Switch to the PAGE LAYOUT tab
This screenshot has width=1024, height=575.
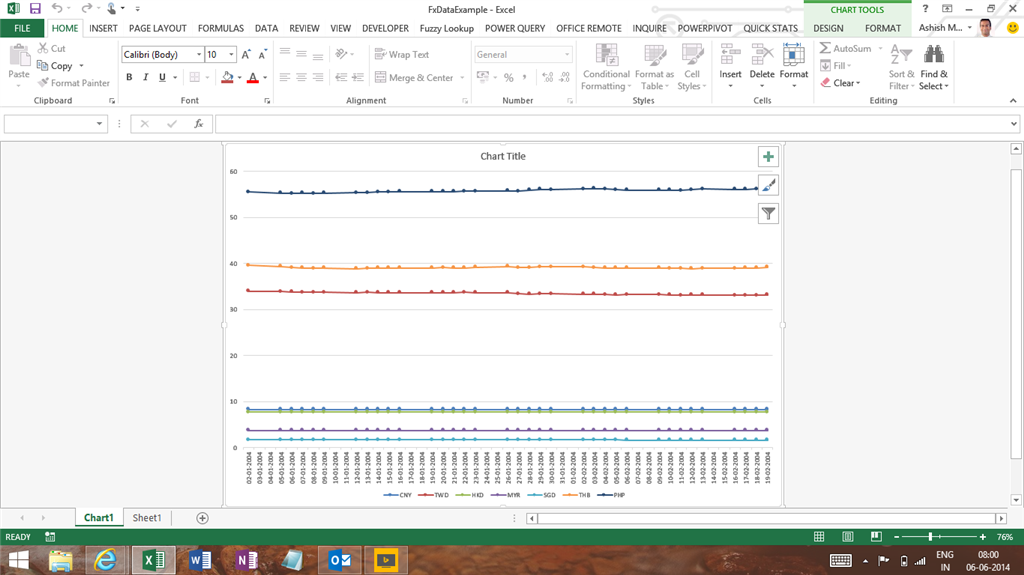(x=157, y=28)
